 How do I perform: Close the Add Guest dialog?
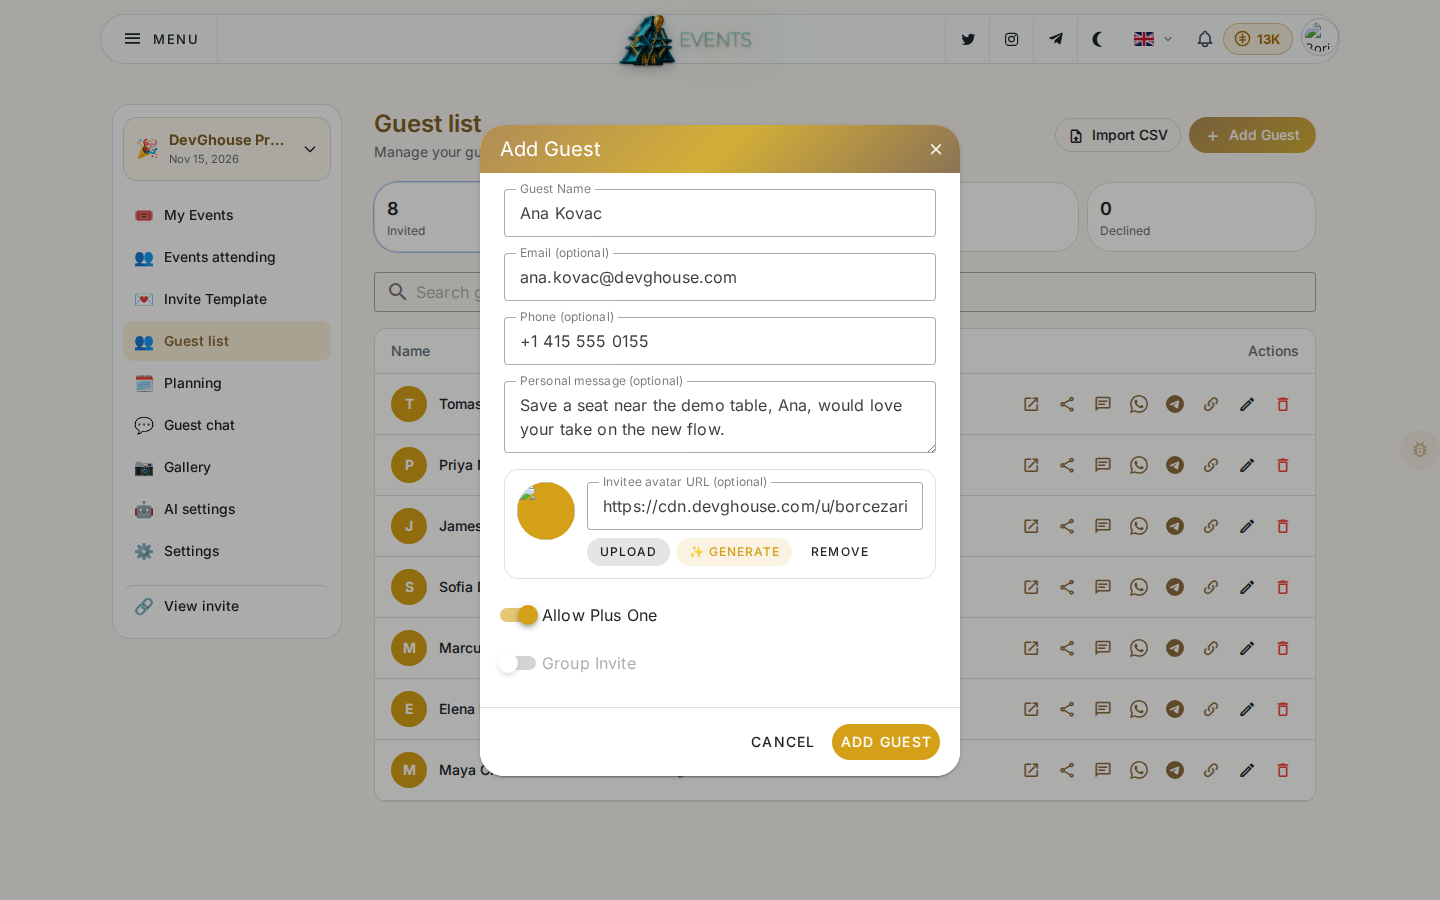coord(936,149)
